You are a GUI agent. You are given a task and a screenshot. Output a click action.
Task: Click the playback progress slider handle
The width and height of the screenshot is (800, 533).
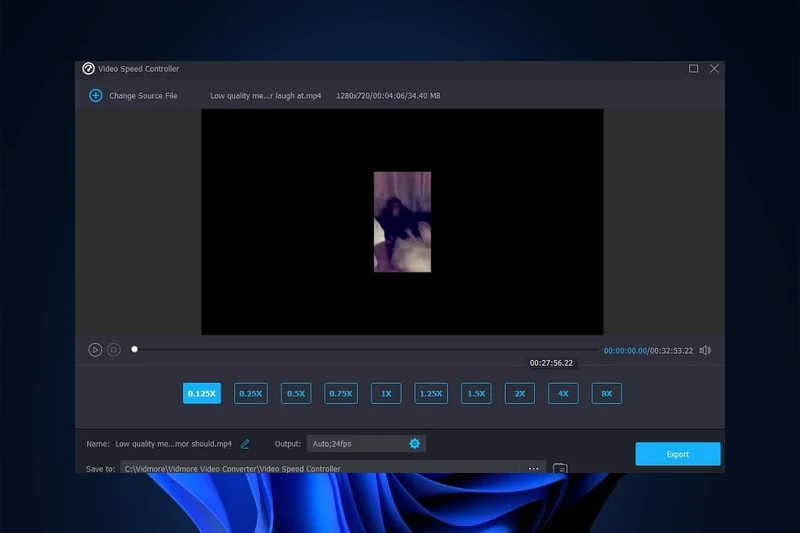(x=135, y=350)
